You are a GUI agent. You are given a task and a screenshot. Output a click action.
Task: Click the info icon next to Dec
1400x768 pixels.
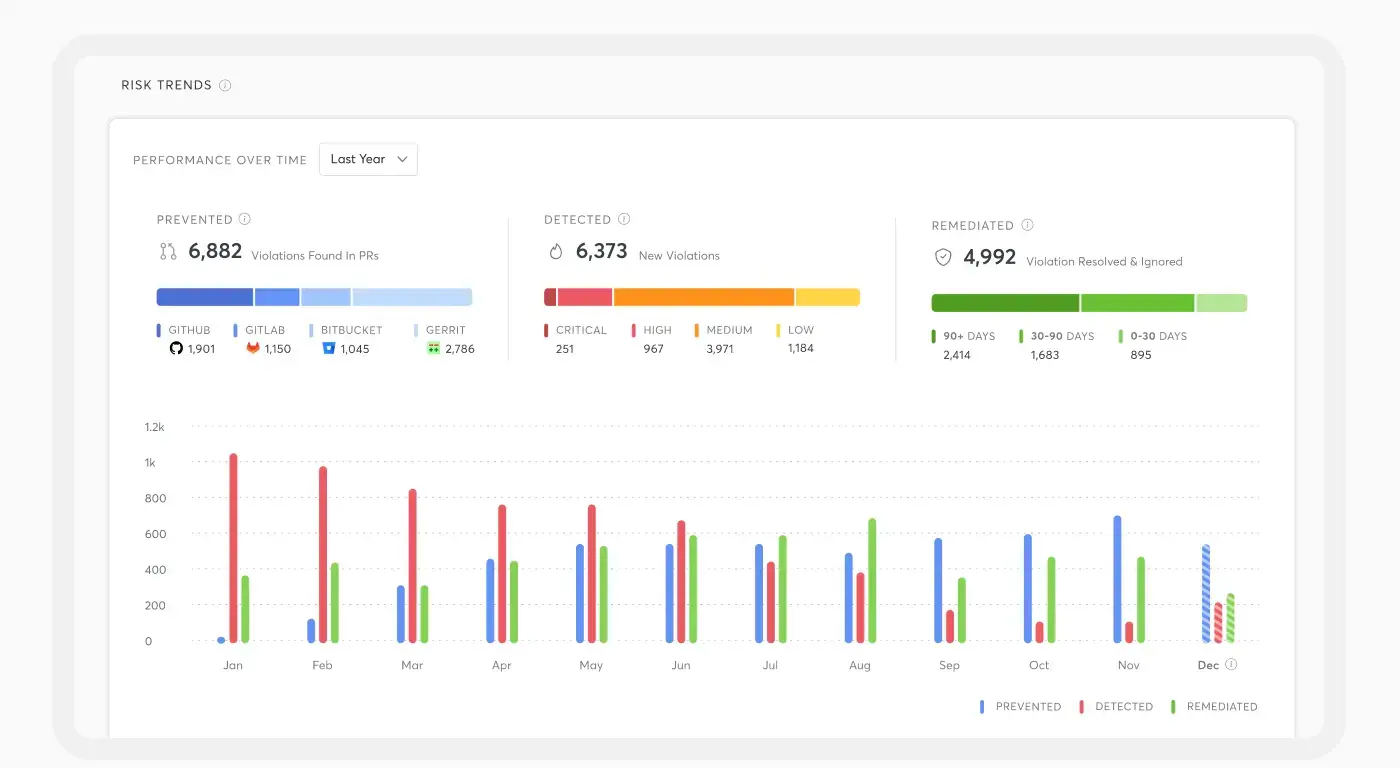(x=1231, y=665)
